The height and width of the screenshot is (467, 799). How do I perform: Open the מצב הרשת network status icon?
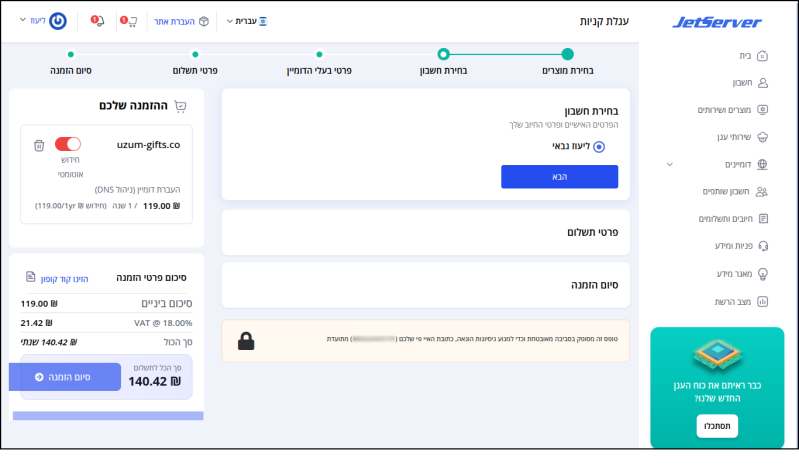click(x=763, y=302)
